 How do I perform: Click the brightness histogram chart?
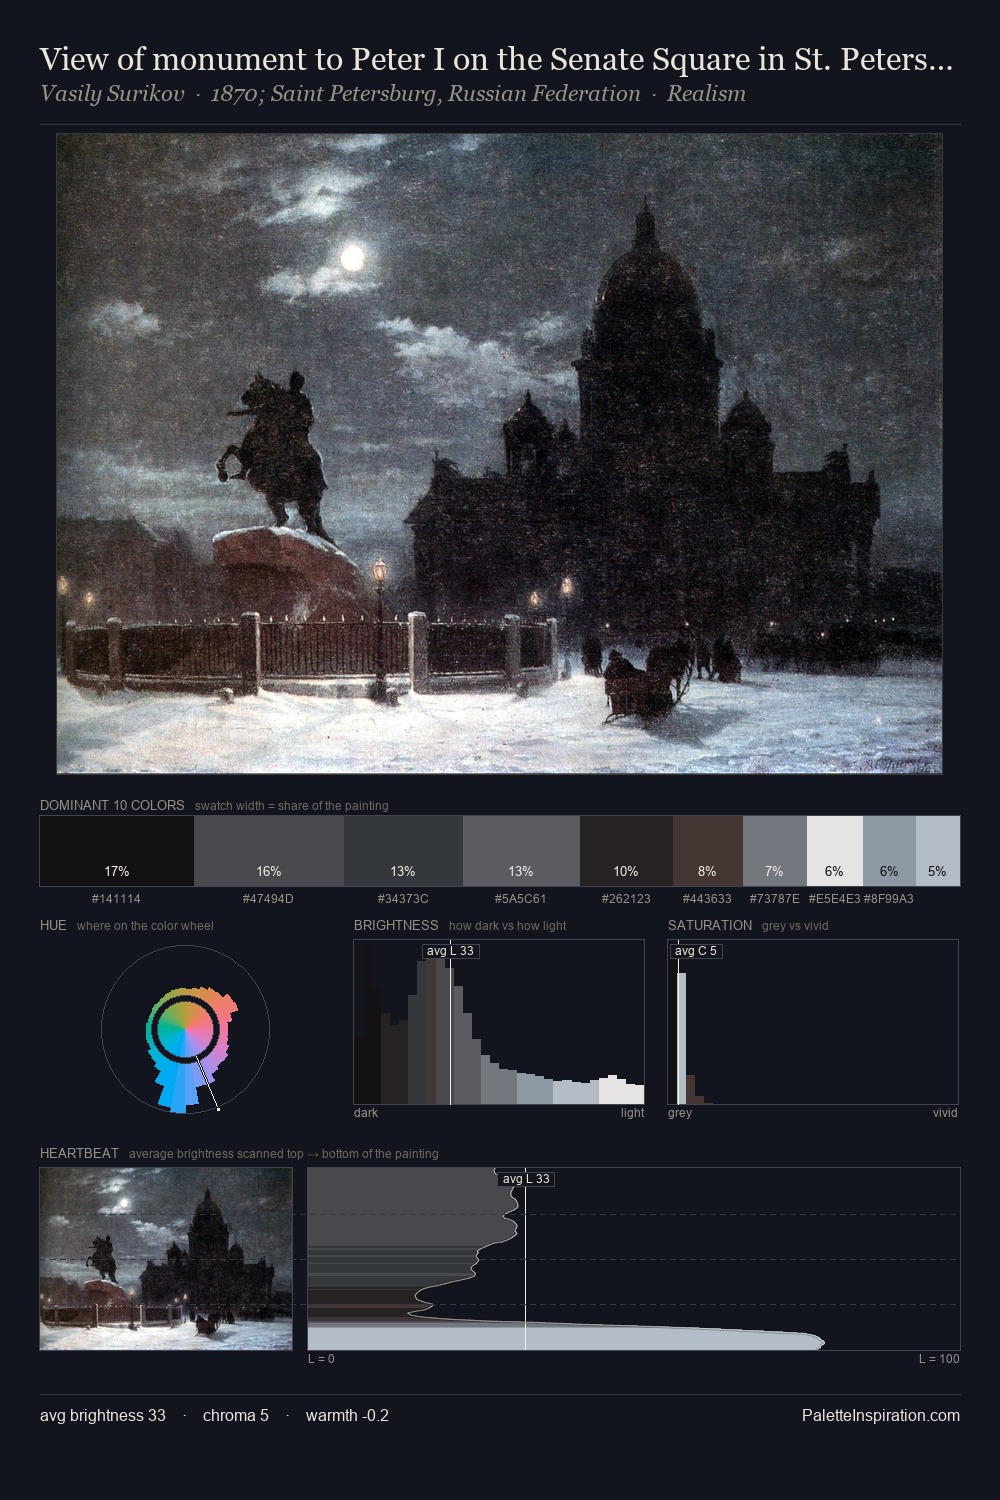click(499, 1022)
